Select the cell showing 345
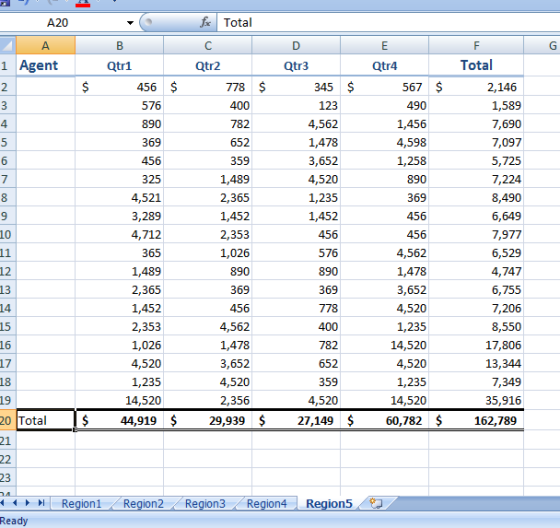The image size is (560, 528). 296,87
